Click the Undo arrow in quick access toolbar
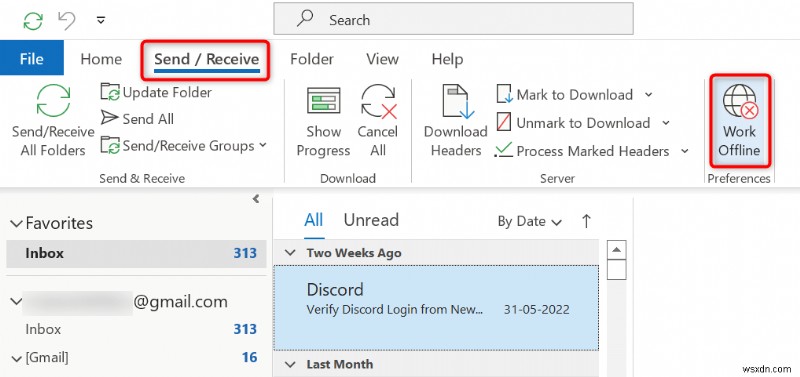Screen dimensions: 800x377 66,20
